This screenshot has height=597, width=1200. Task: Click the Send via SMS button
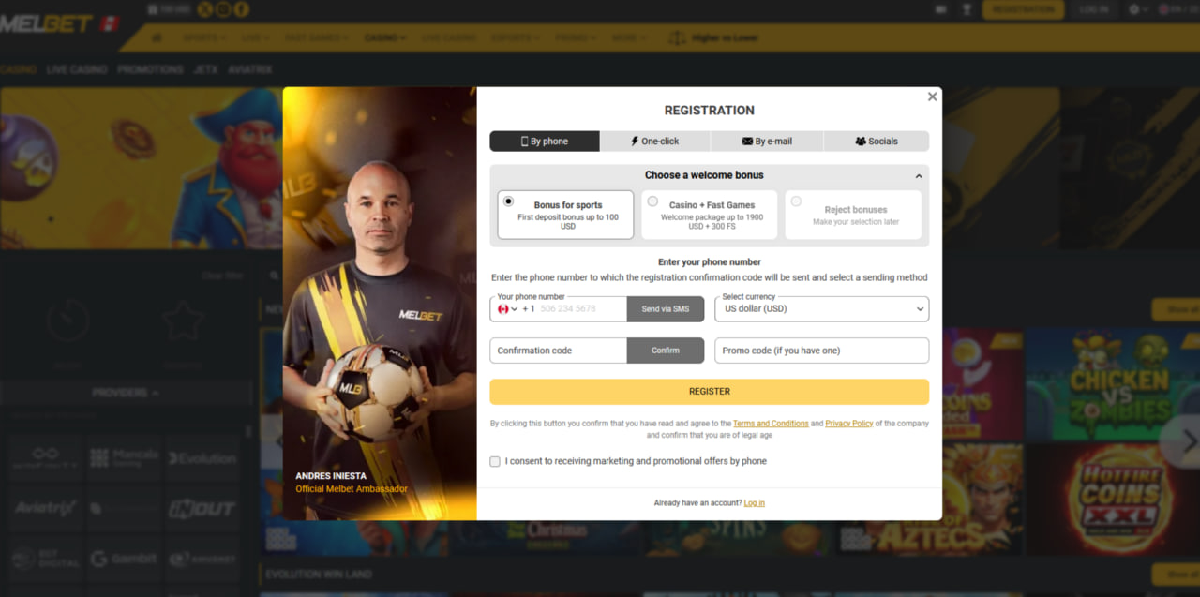click(x=665, y=309)
